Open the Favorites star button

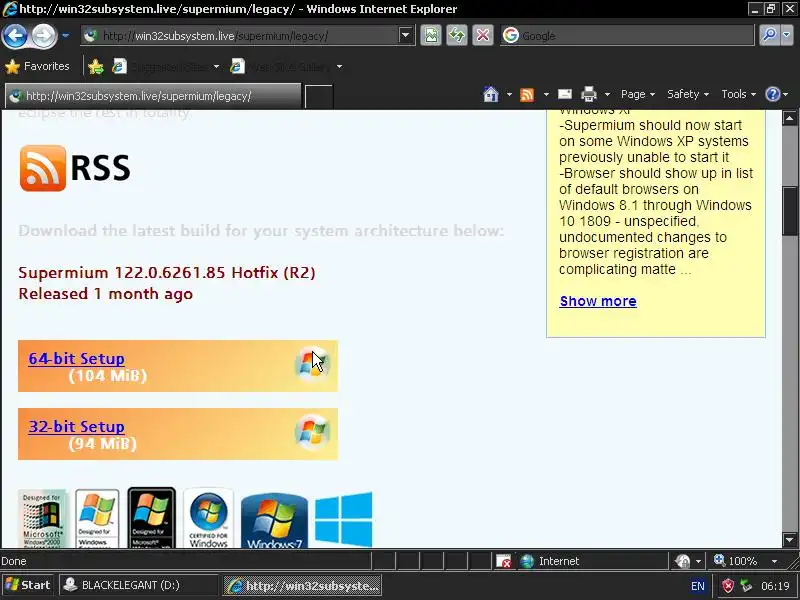point(37,66)
